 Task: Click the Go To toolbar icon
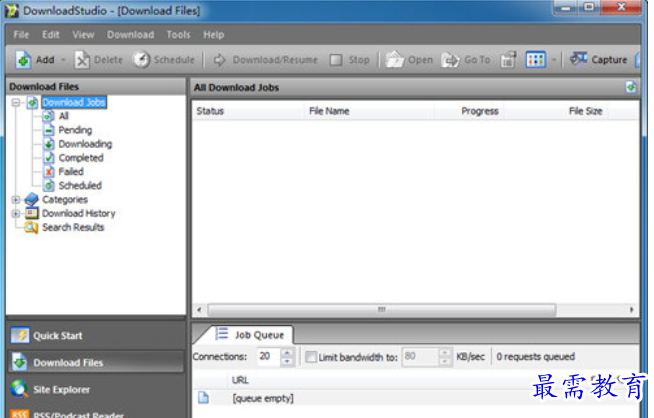pos(450,60)
